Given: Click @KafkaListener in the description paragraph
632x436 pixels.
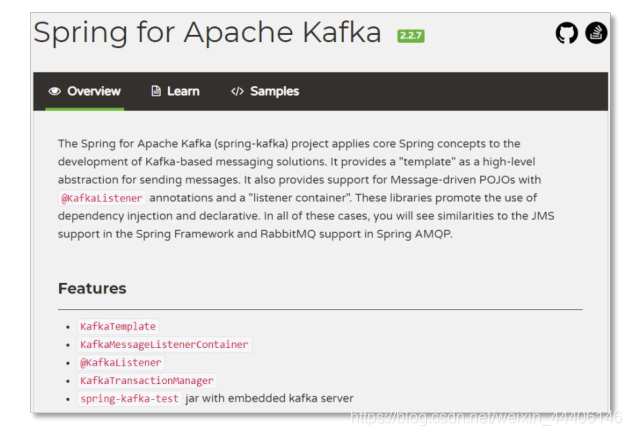Looking at the screenshot, I should 102,198.
